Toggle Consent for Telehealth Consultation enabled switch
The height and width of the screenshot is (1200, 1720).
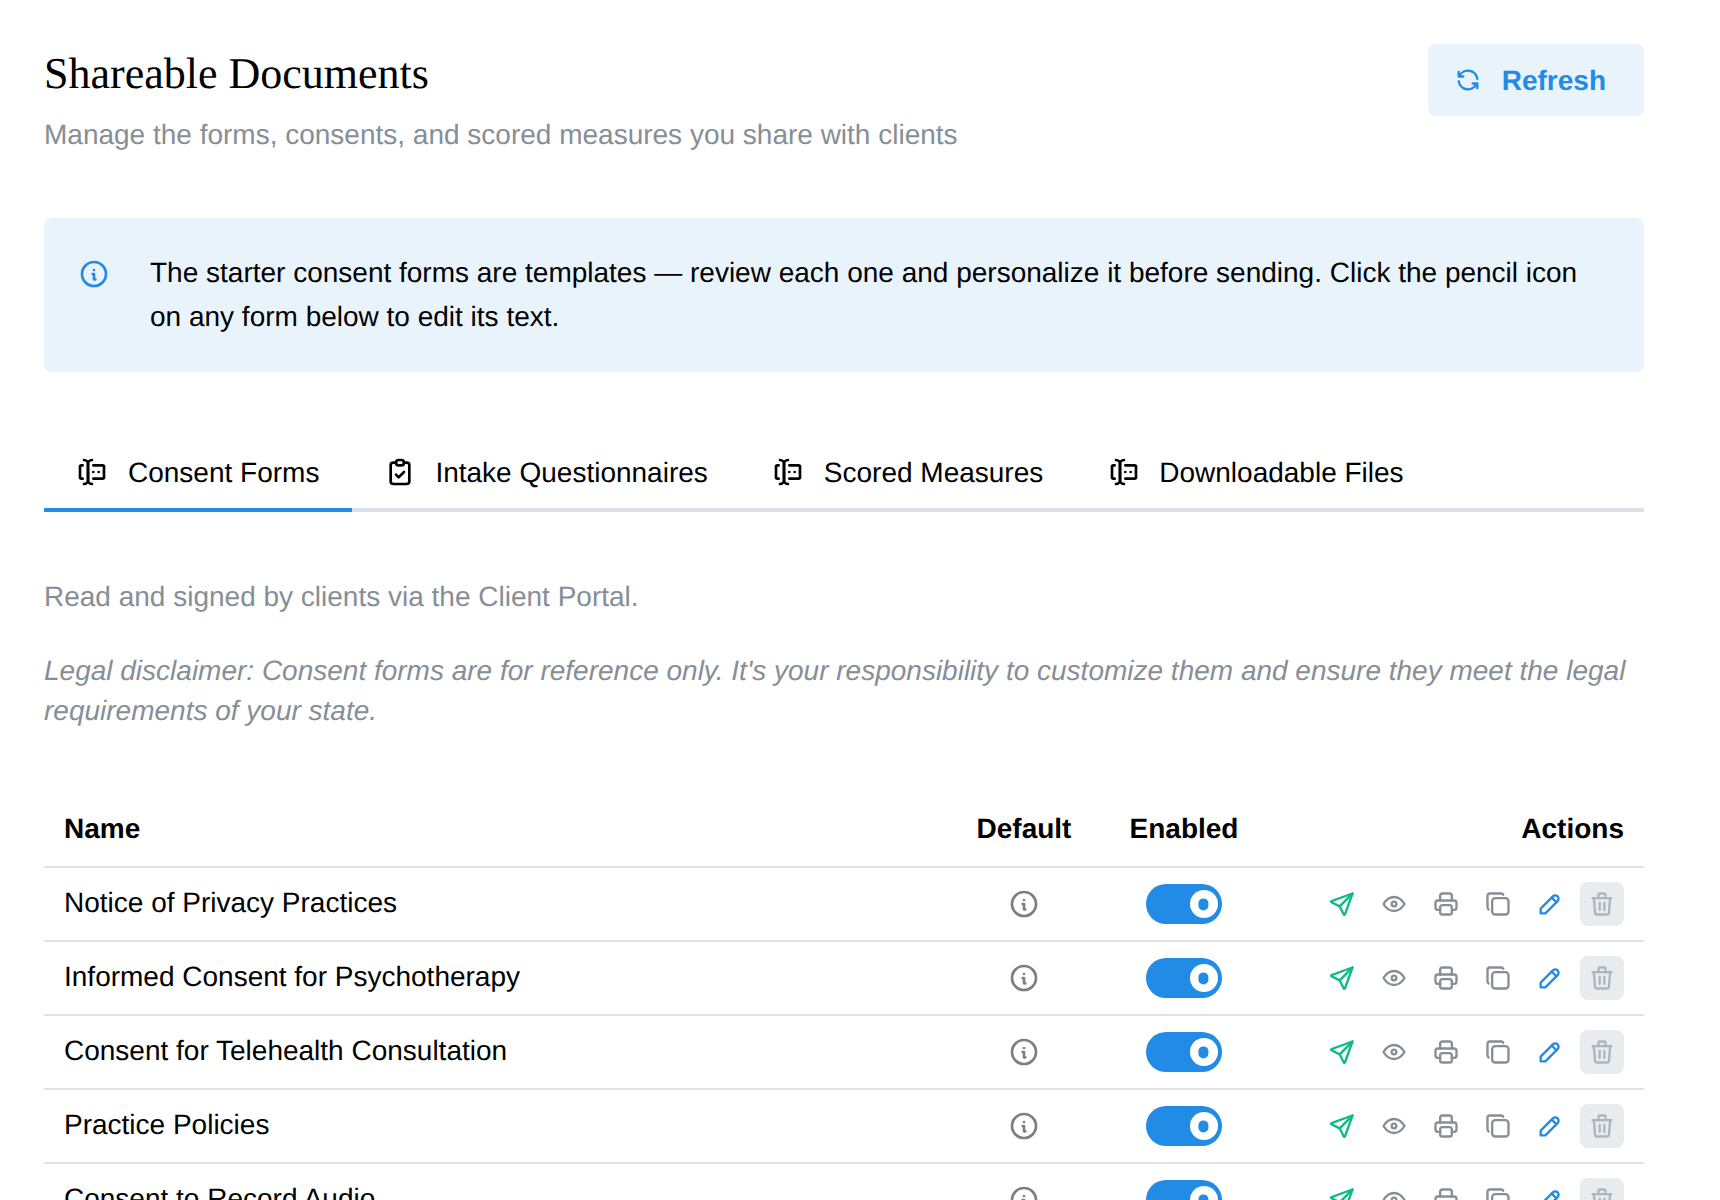[x=1184, y=1052]
